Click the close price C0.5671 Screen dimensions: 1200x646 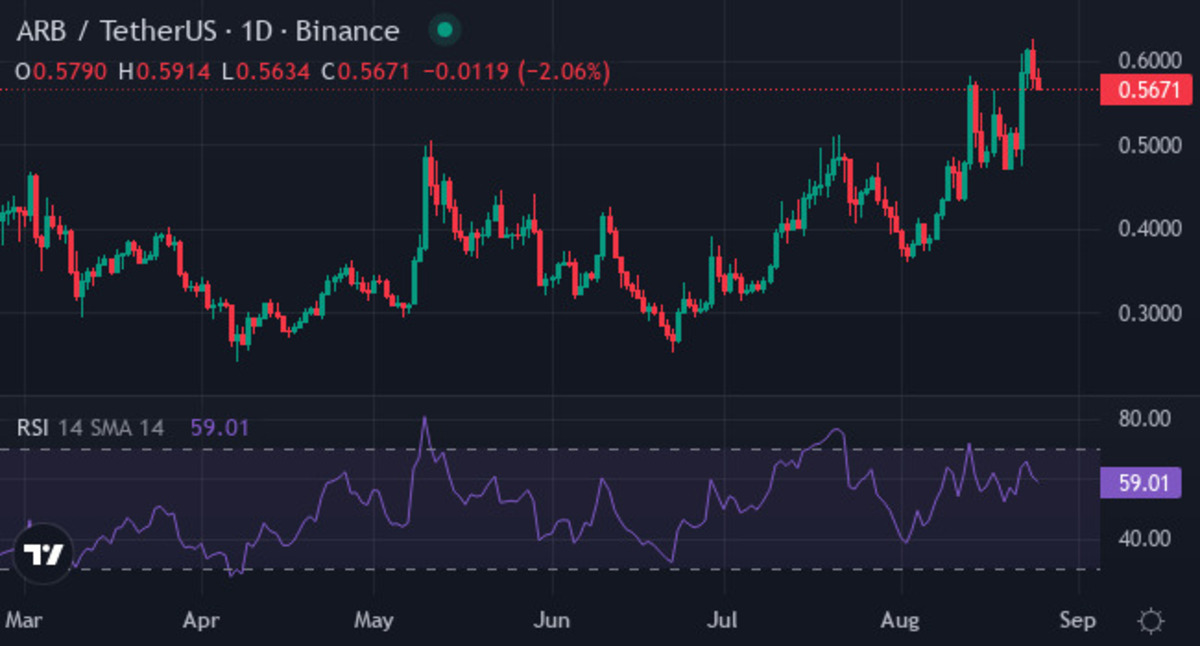point(368,71)
